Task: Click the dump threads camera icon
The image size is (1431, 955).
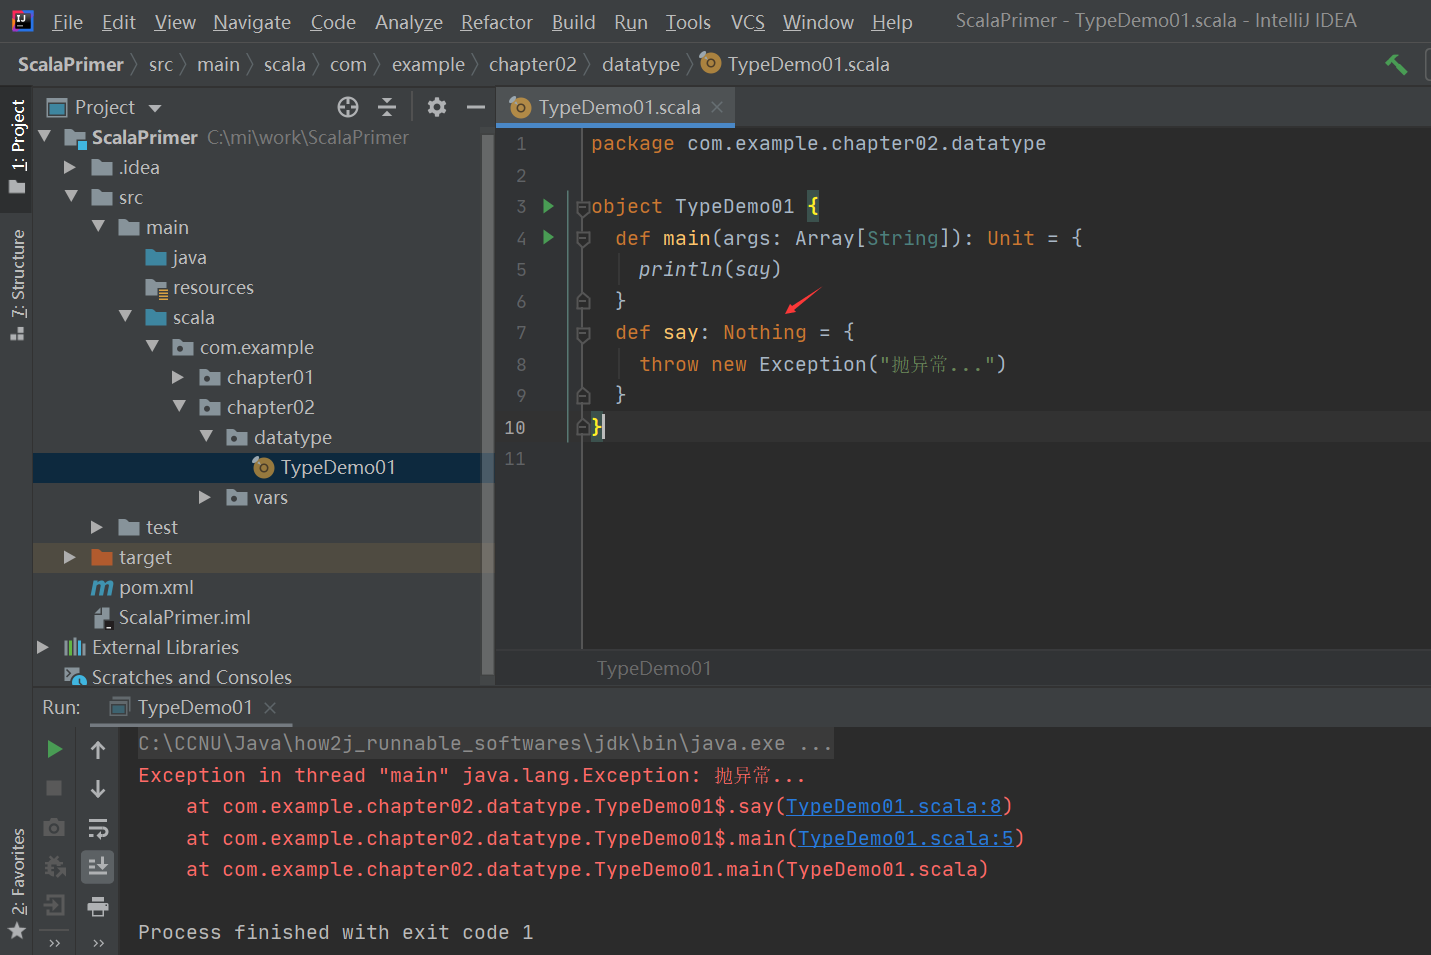Action: (x=55, y=828)
